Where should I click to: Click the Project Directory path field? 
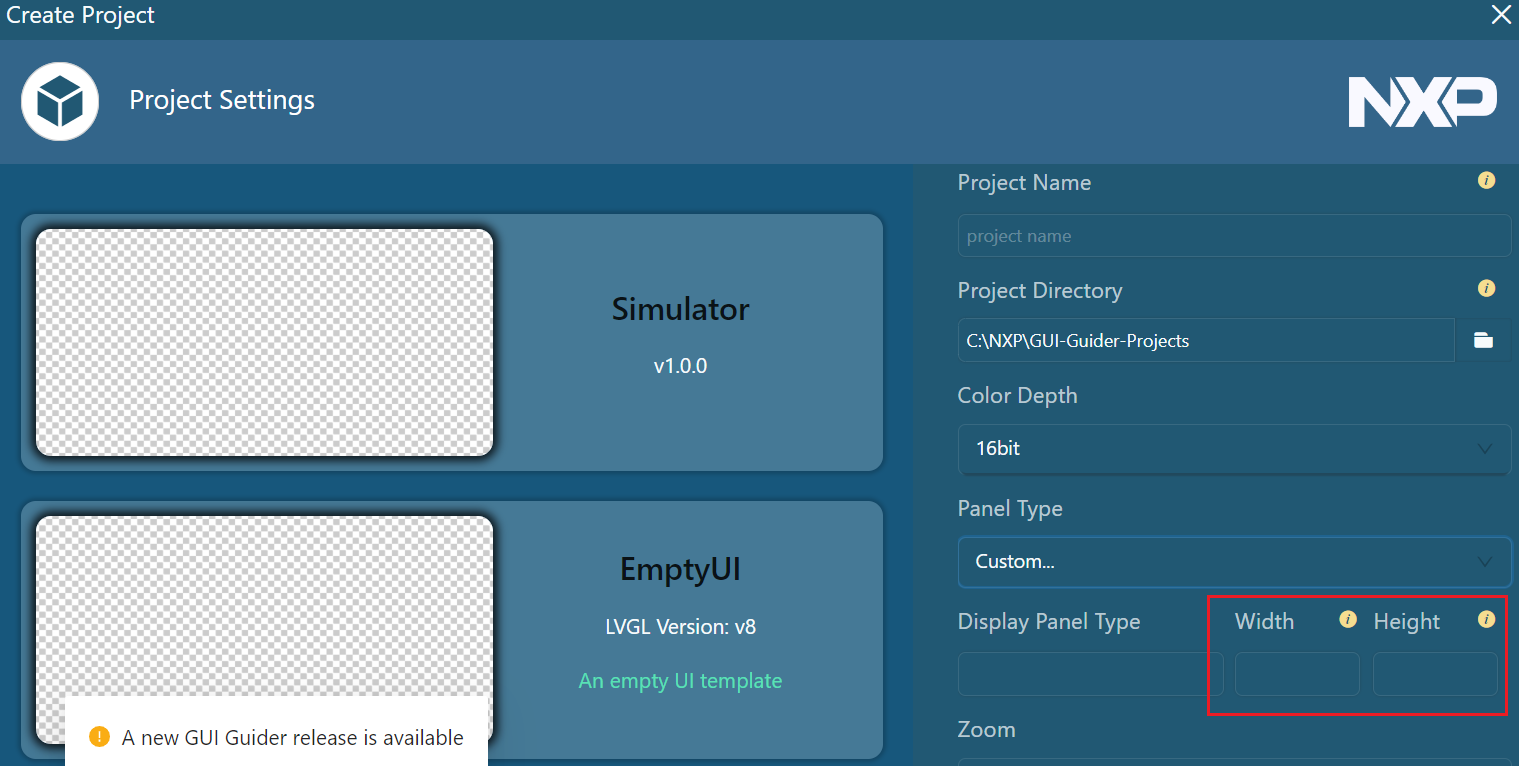pos(1205,340)
